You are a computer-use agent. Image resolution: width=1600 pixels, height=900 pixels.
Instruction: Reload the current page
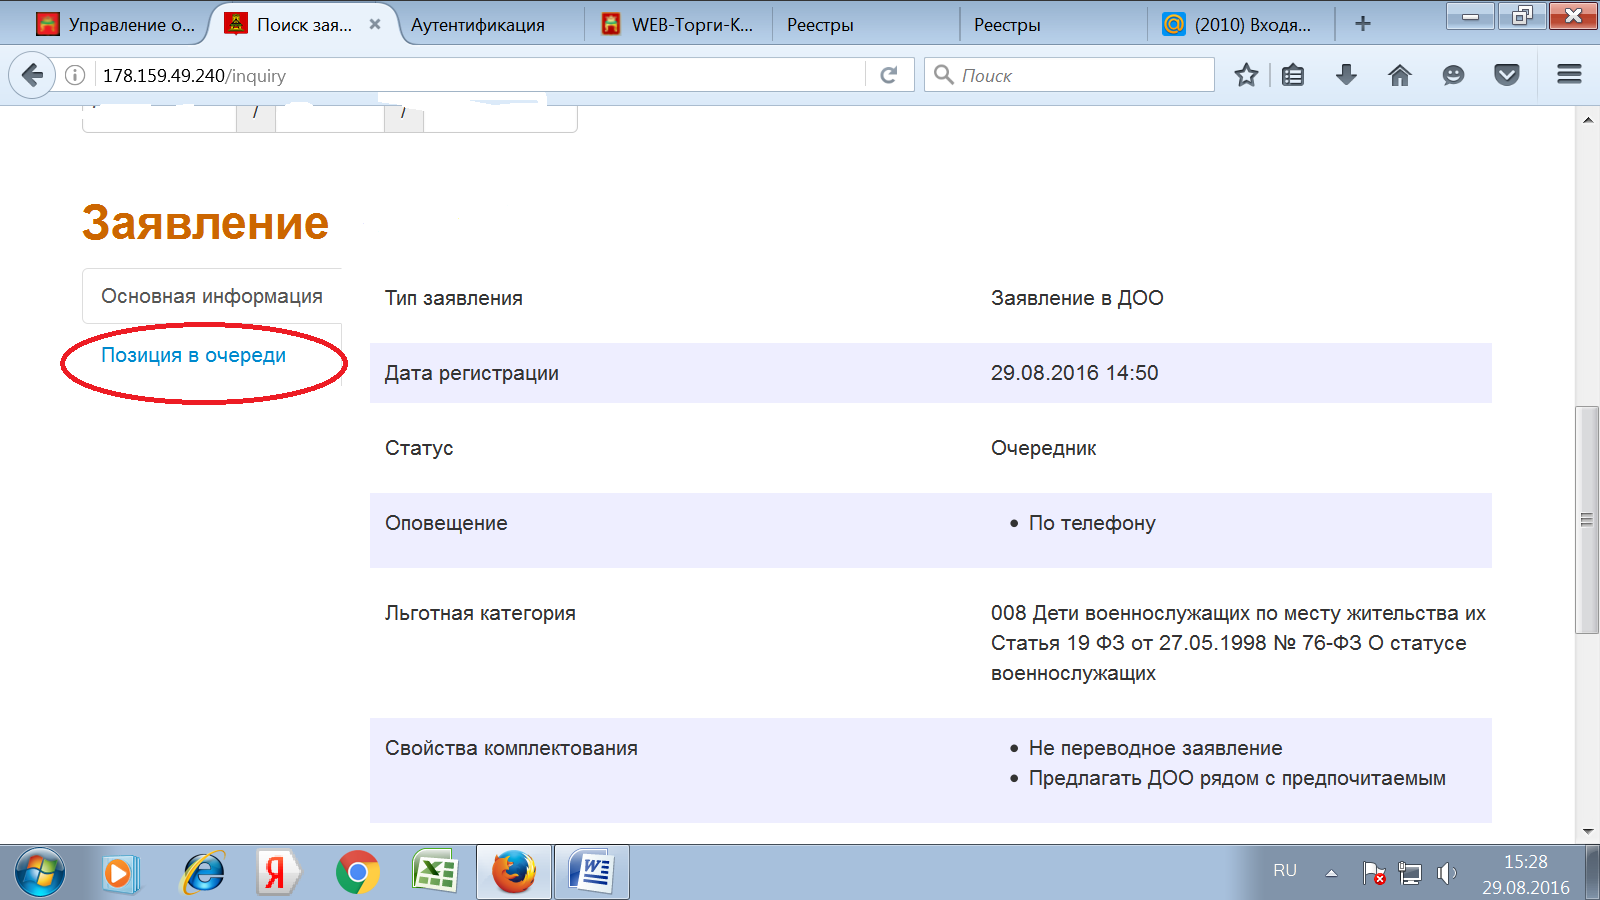coord(888,75)
